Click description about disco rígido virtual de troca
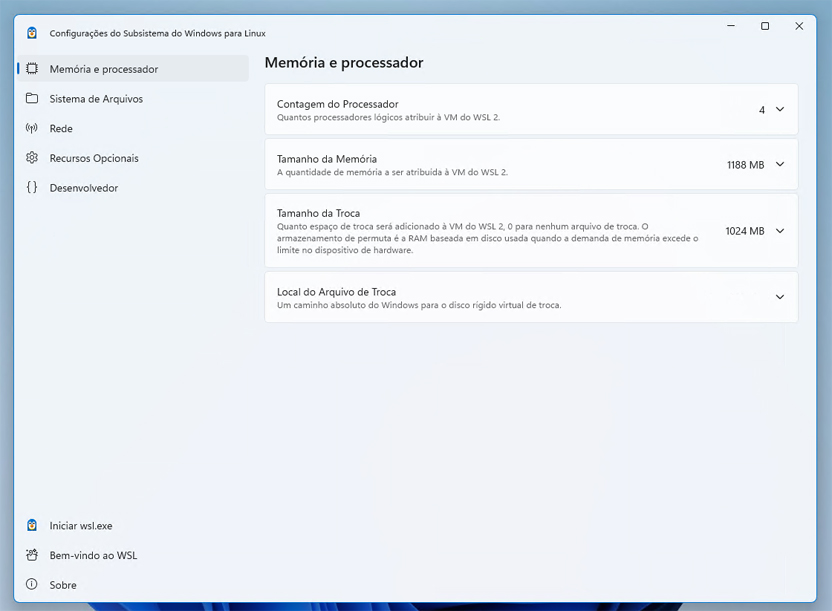The height and width of the screenshot is (611, 832). click(419, 305)
